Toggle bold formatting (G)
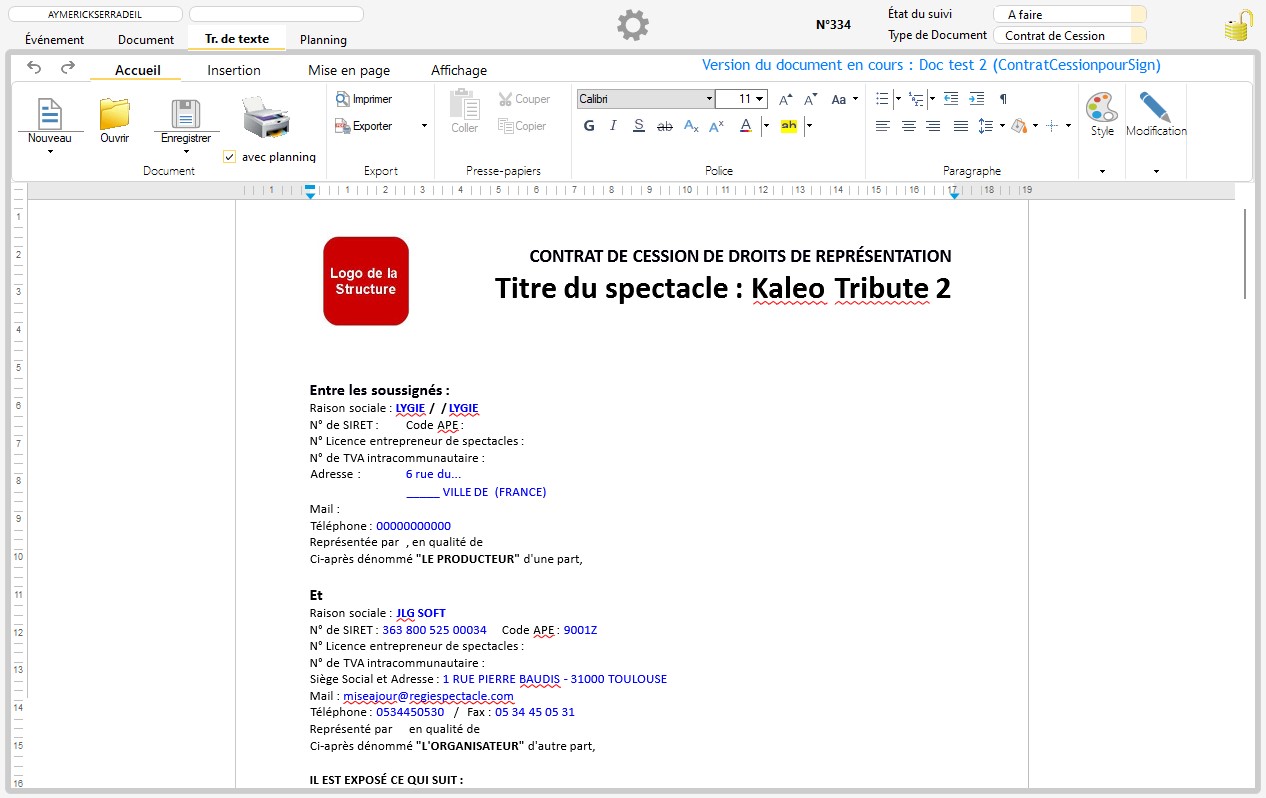The width and height of the screenshot is (1266, 798). (x=589, y=126)
